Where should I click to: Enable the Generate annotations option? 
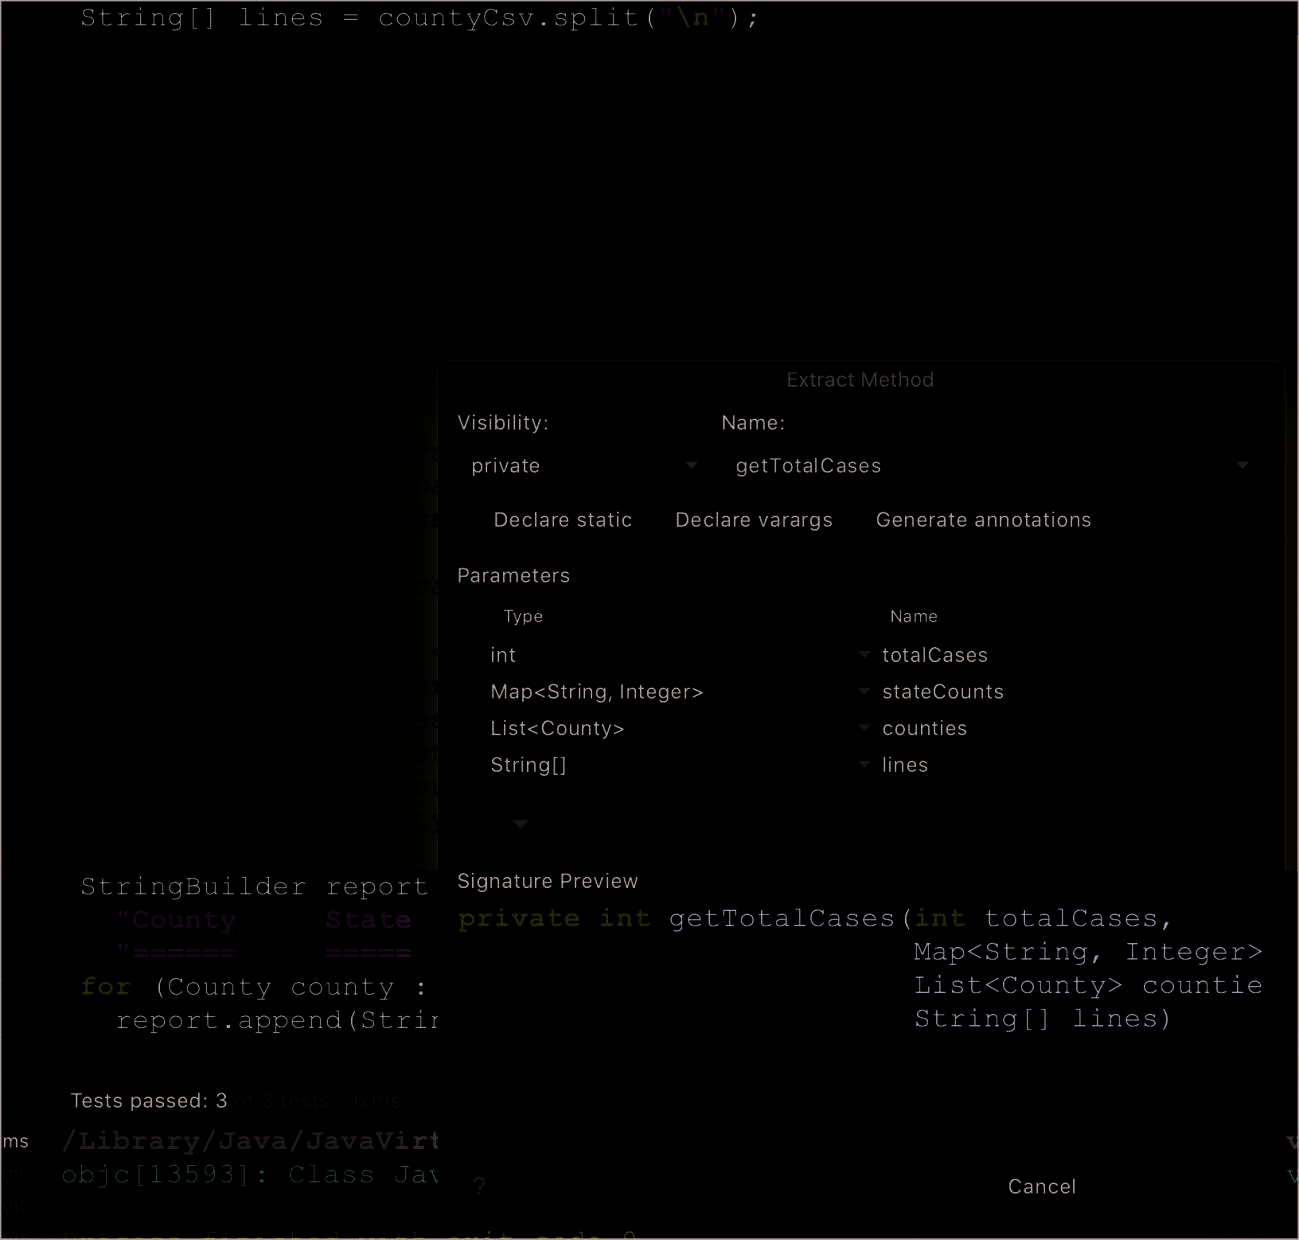983,520
